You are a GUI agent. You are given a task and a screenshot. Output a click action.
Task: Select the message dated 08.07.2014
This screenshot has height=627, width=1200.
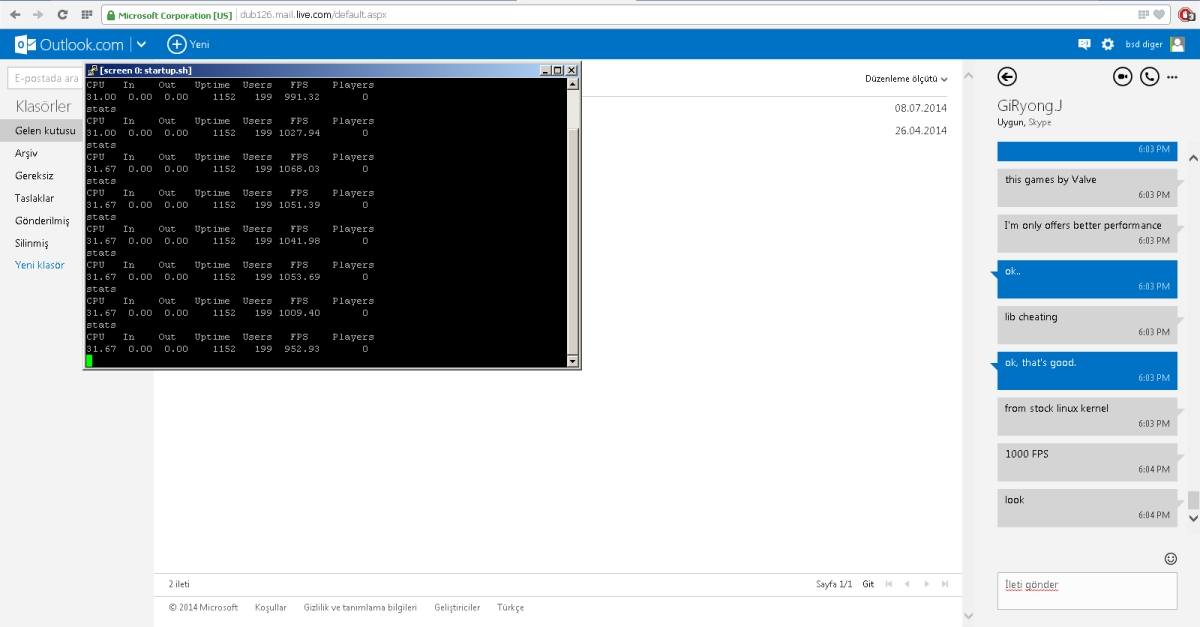point(920,108)
